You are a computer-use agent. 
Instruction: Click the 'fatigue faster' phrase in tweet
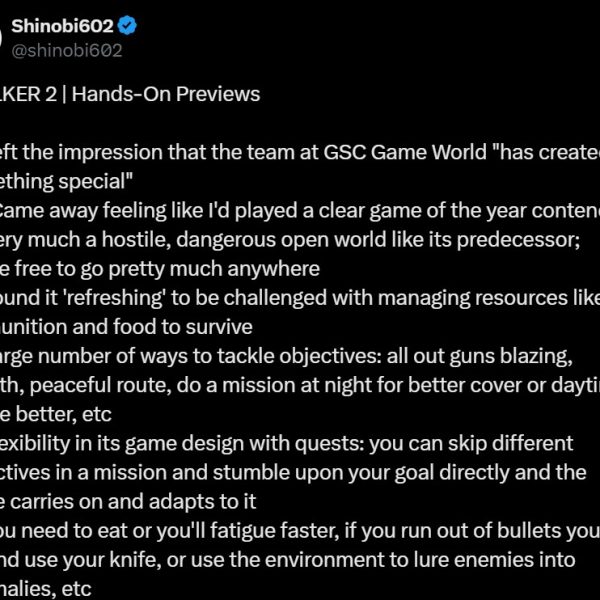pos(274,531)
